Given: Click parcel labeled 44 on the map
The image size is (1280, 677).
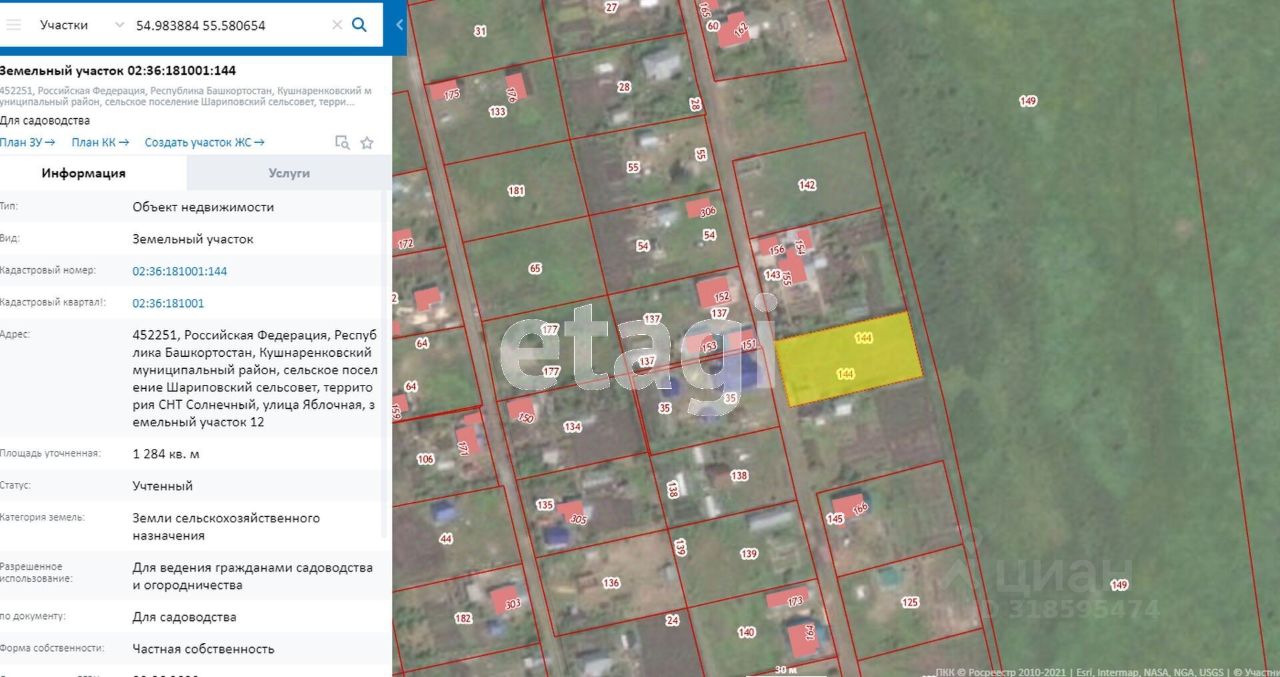Looking at the screenshot, I should (x=446, y=539).
